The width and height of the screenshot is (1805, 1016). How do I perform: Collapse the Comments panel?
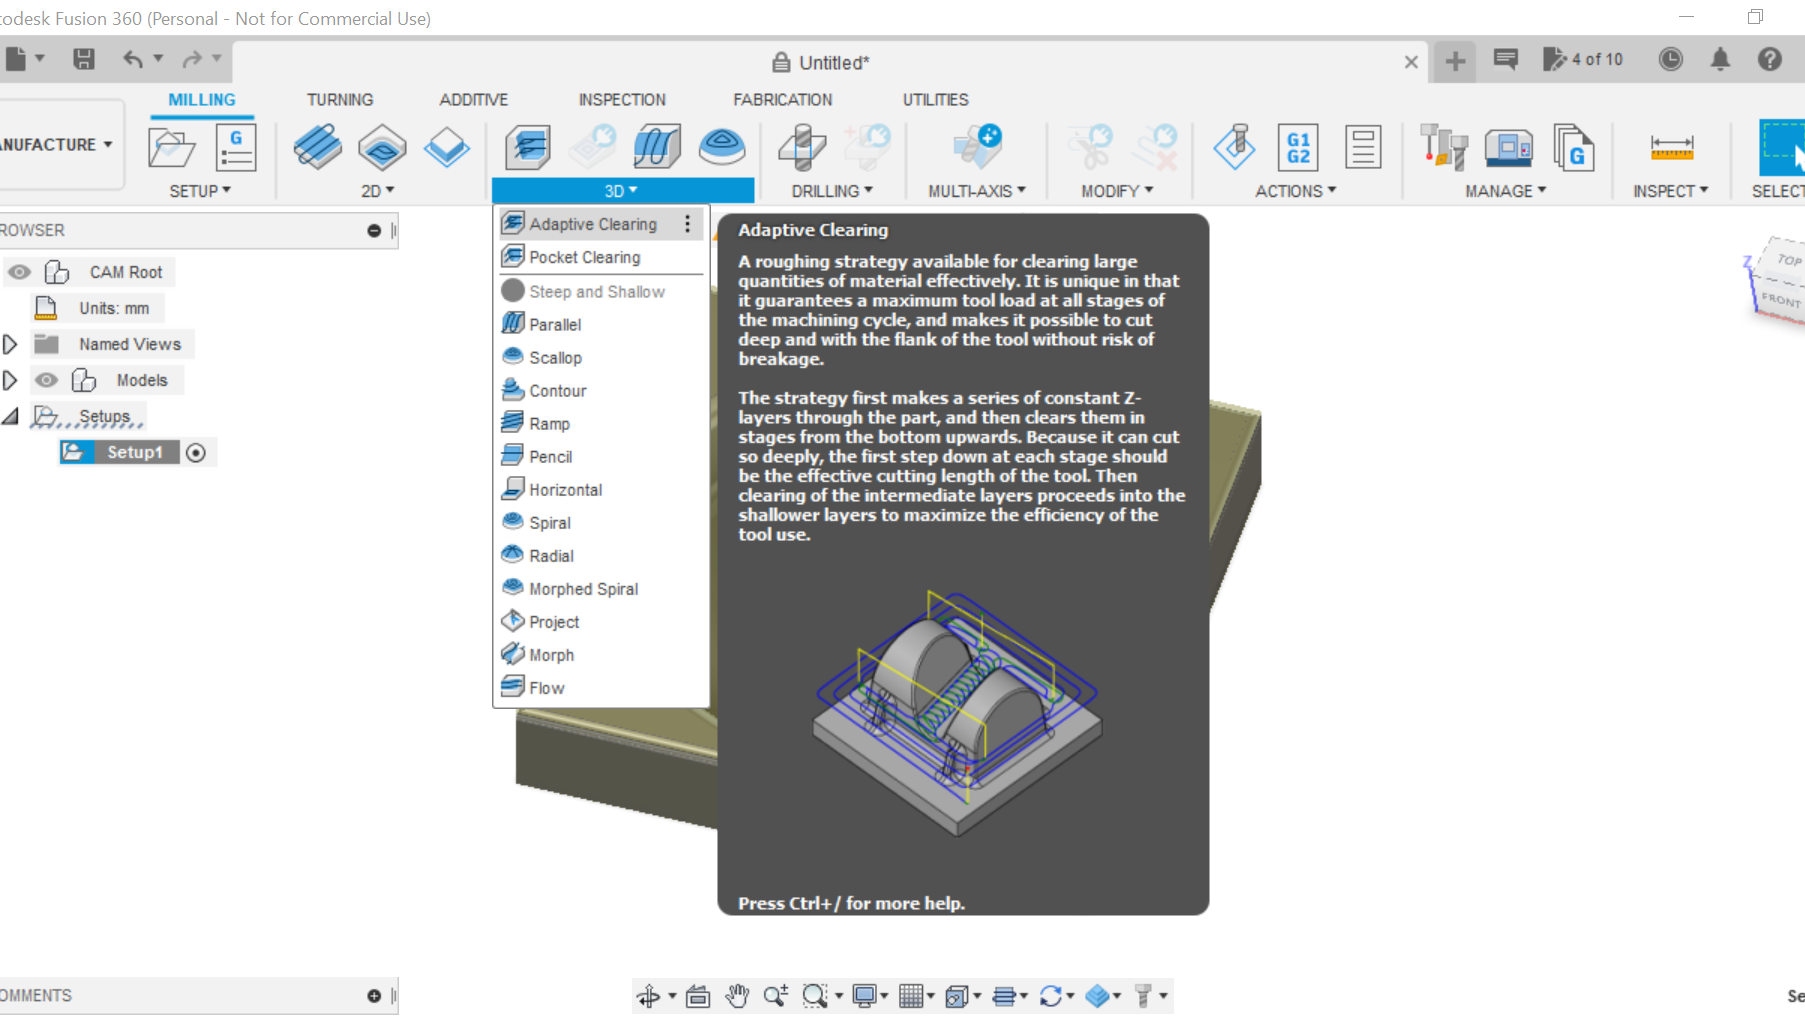coord(374,995)
